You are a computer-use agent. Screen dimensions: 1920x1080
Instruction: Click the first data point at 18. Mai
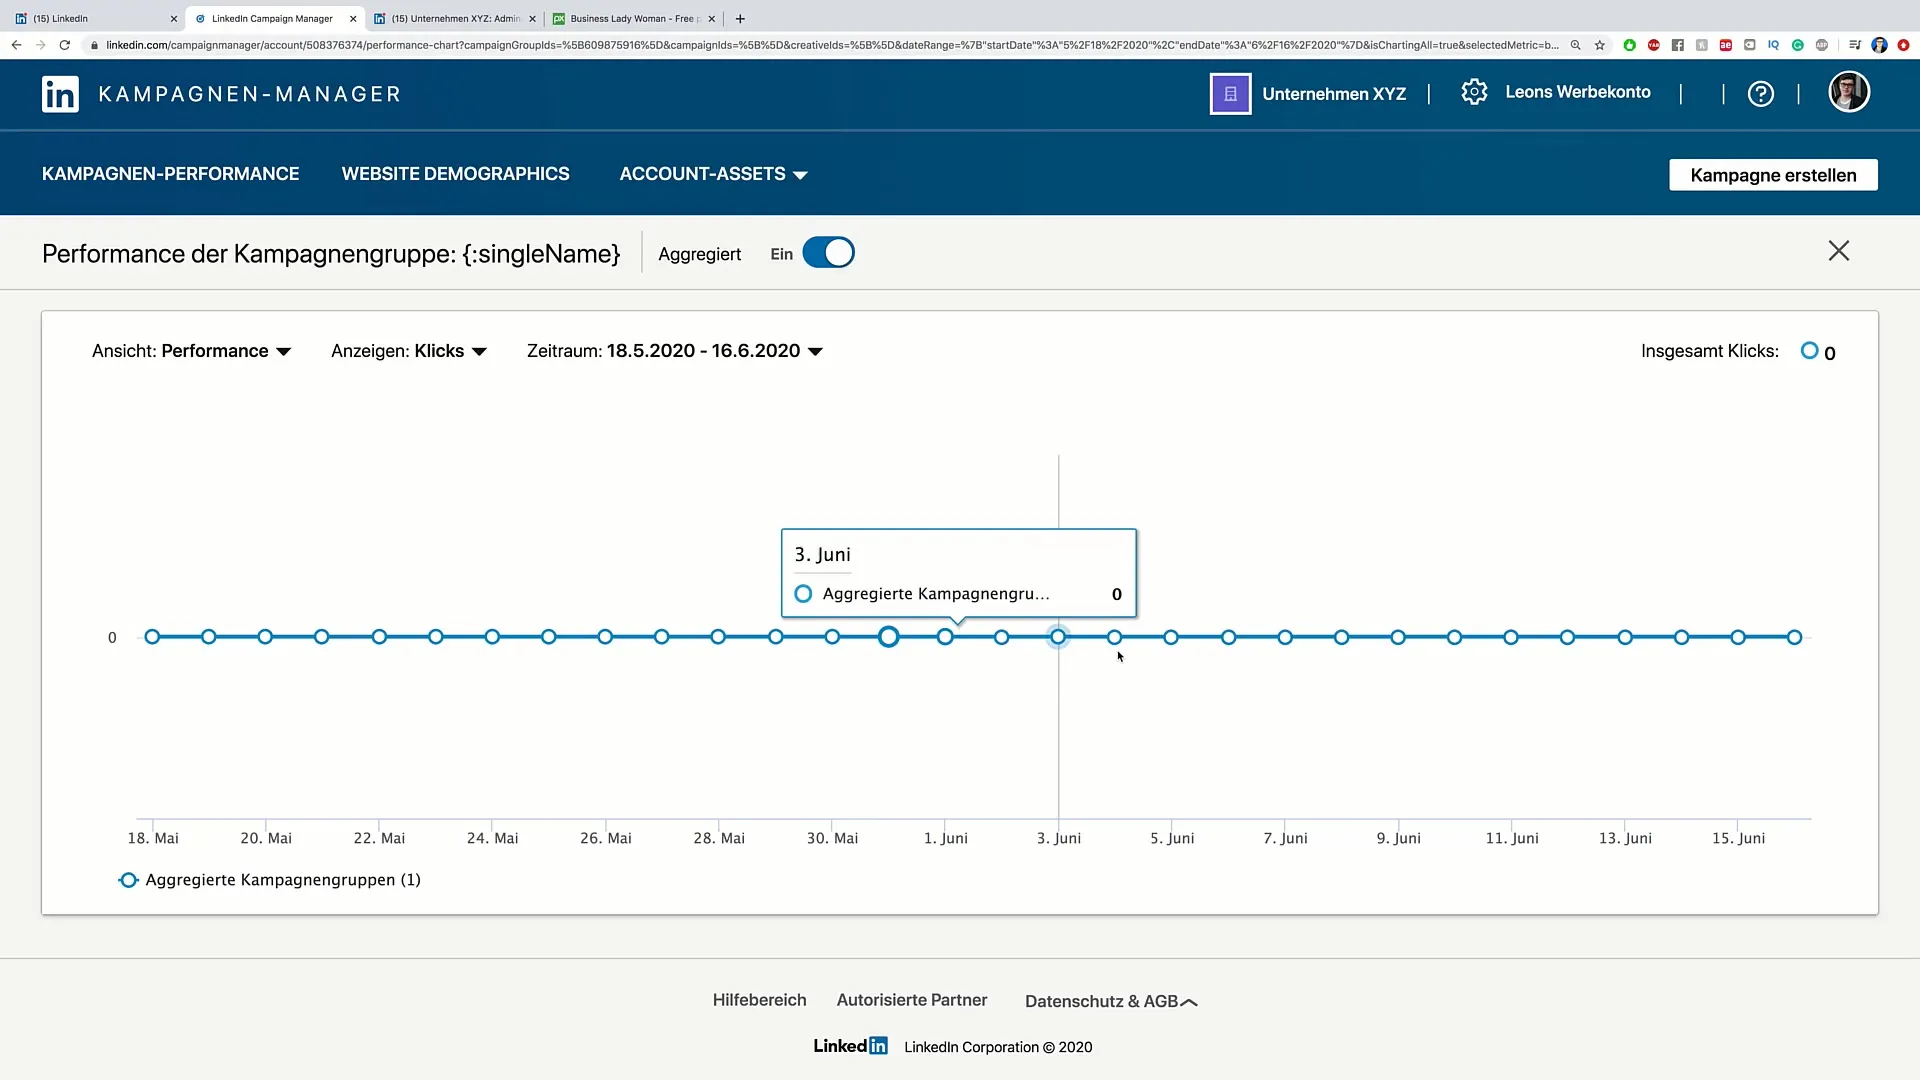[x=152, y=637]
